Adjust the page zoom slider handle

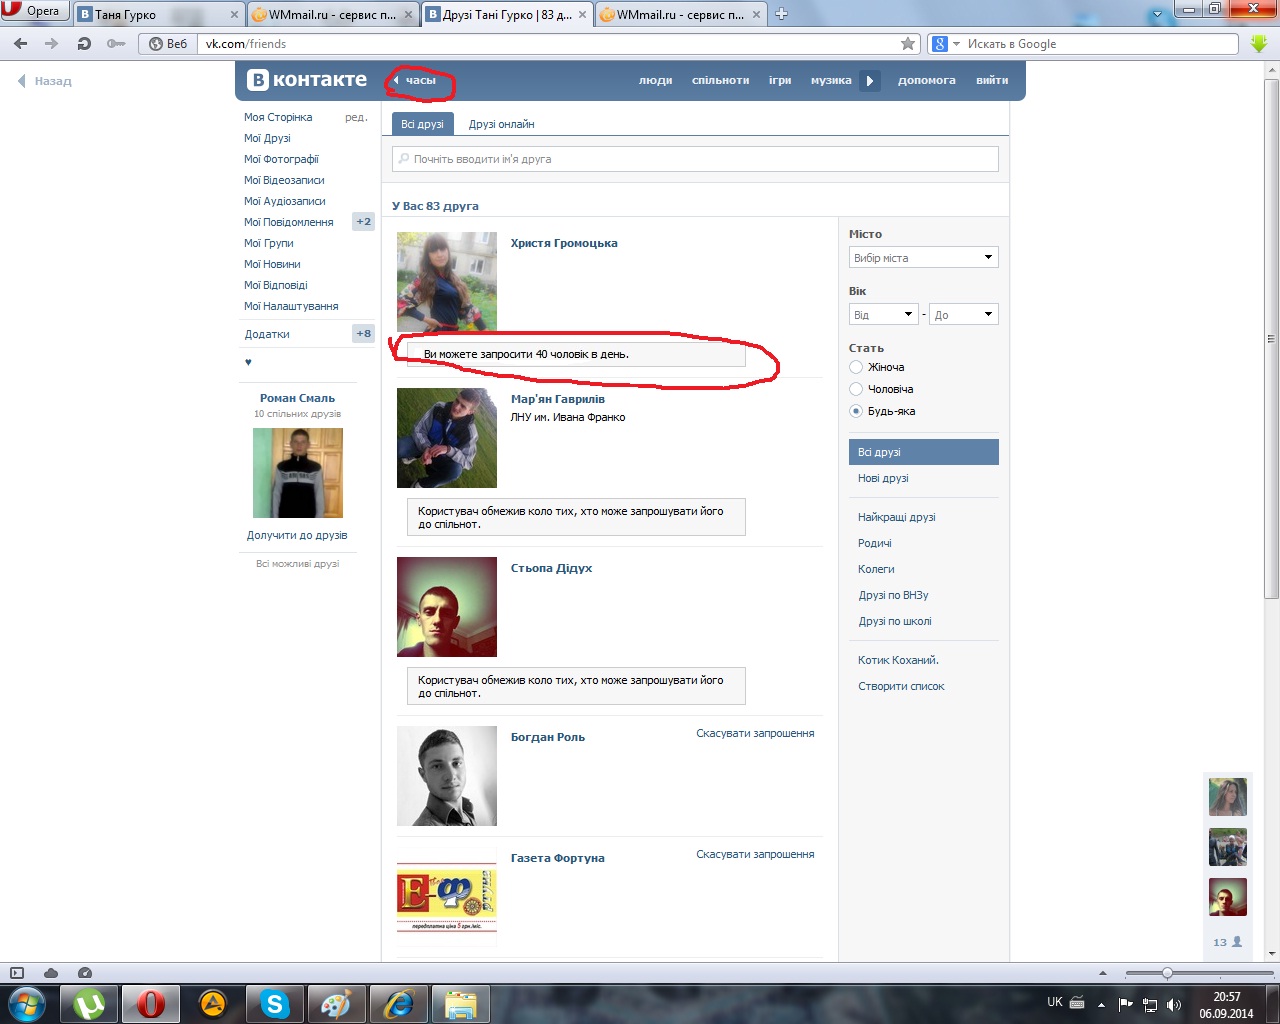coord(1167,973)
